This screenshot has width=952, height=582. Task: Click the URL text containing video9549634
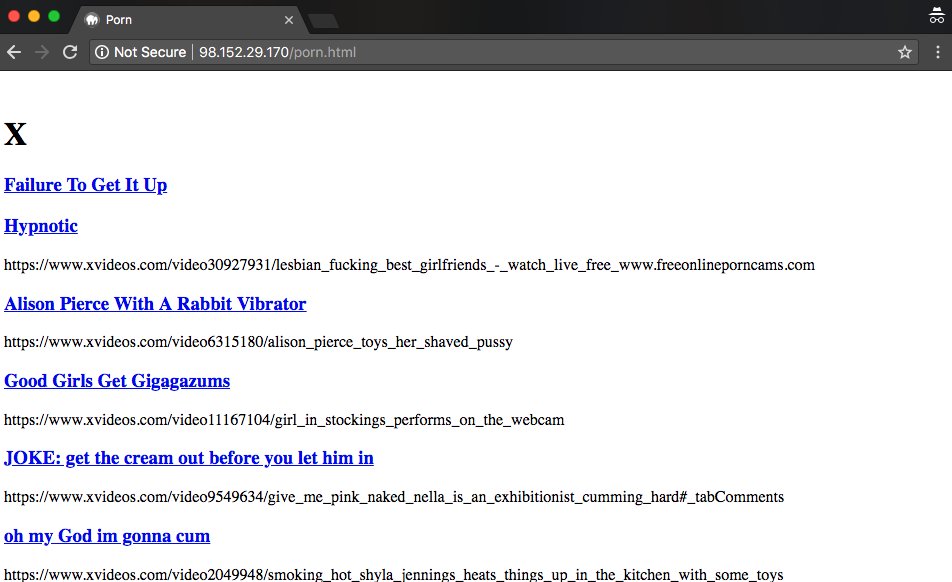pyautogui.click(x=394, y=497)
